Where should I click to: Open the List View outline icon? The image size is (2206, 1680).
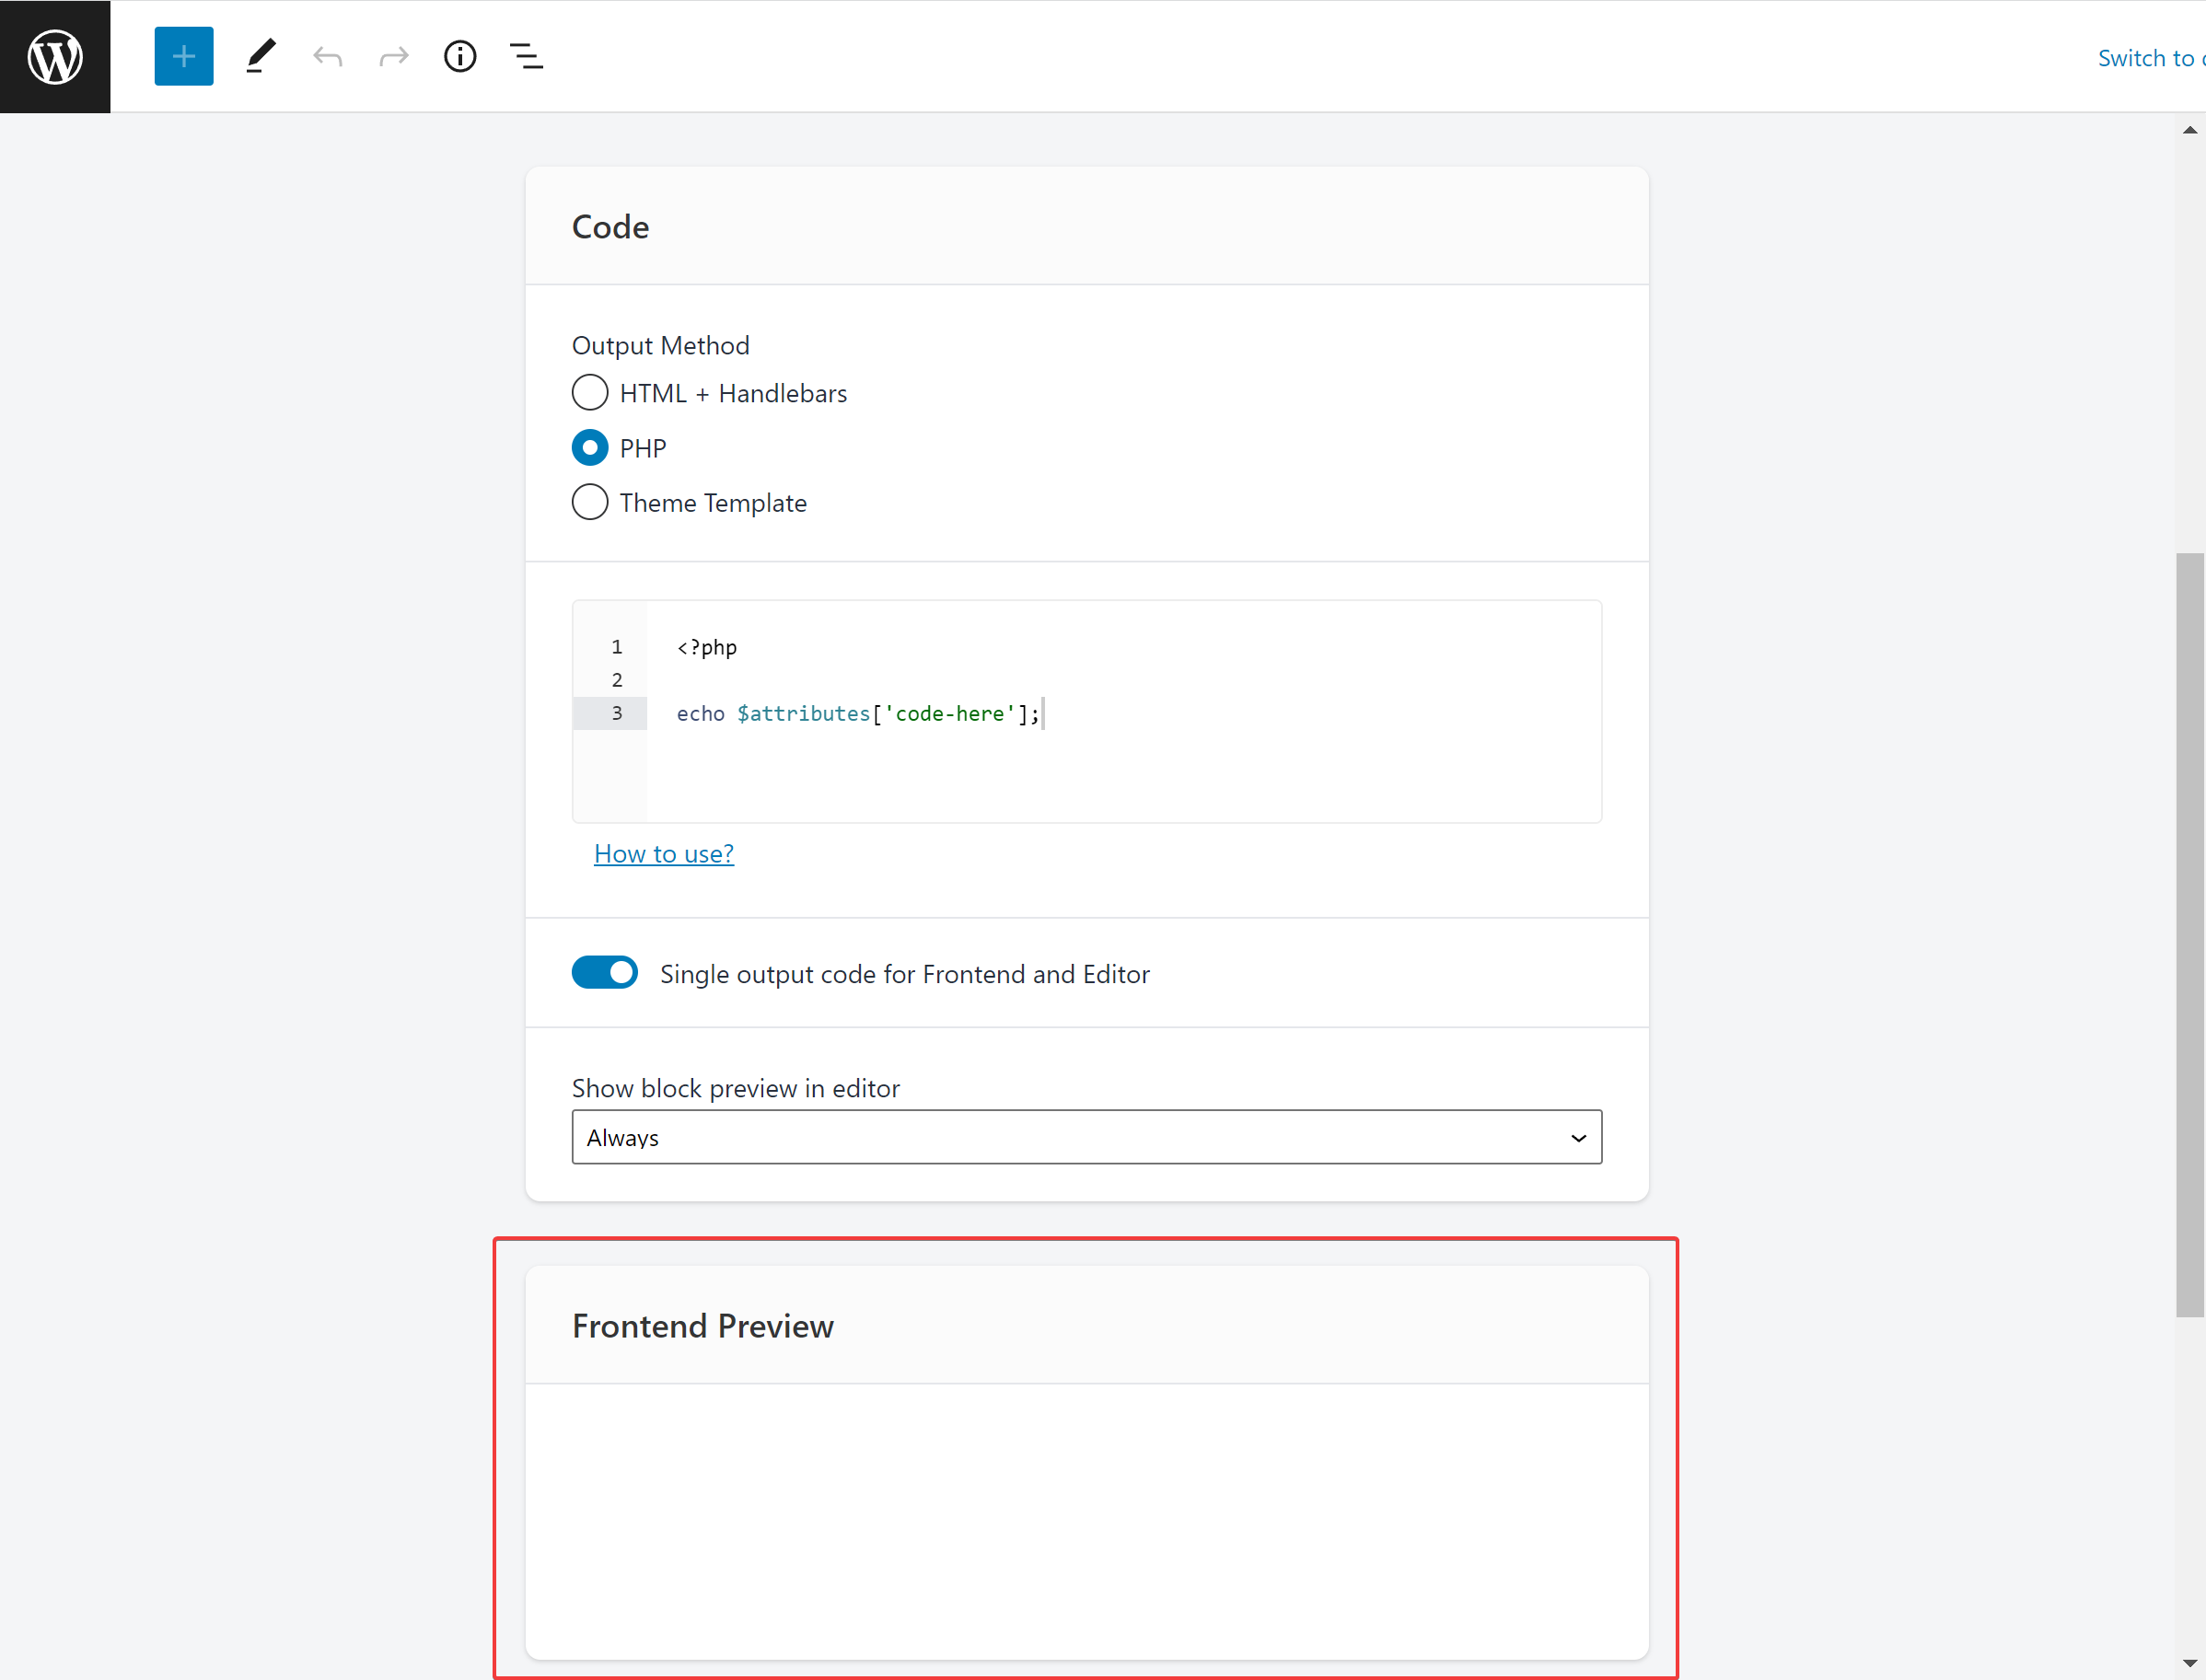527,56
